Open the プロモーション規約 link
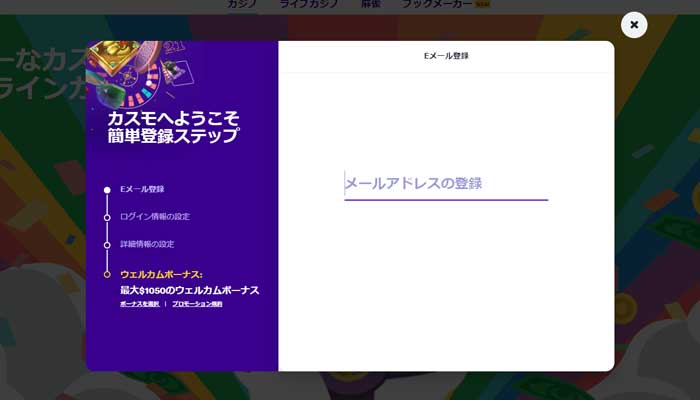This screenshot has height=400, width=700. [x=197, y=304]
